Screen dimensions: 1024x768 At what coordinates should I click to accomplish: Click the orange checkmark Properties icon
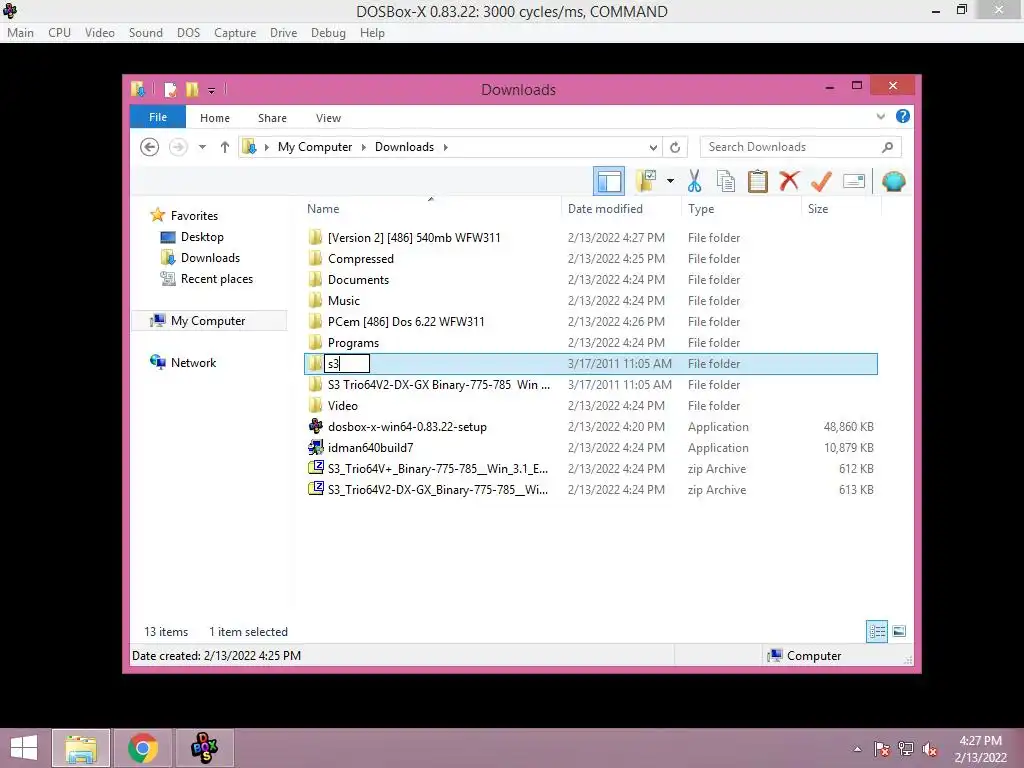click(821, 181)
